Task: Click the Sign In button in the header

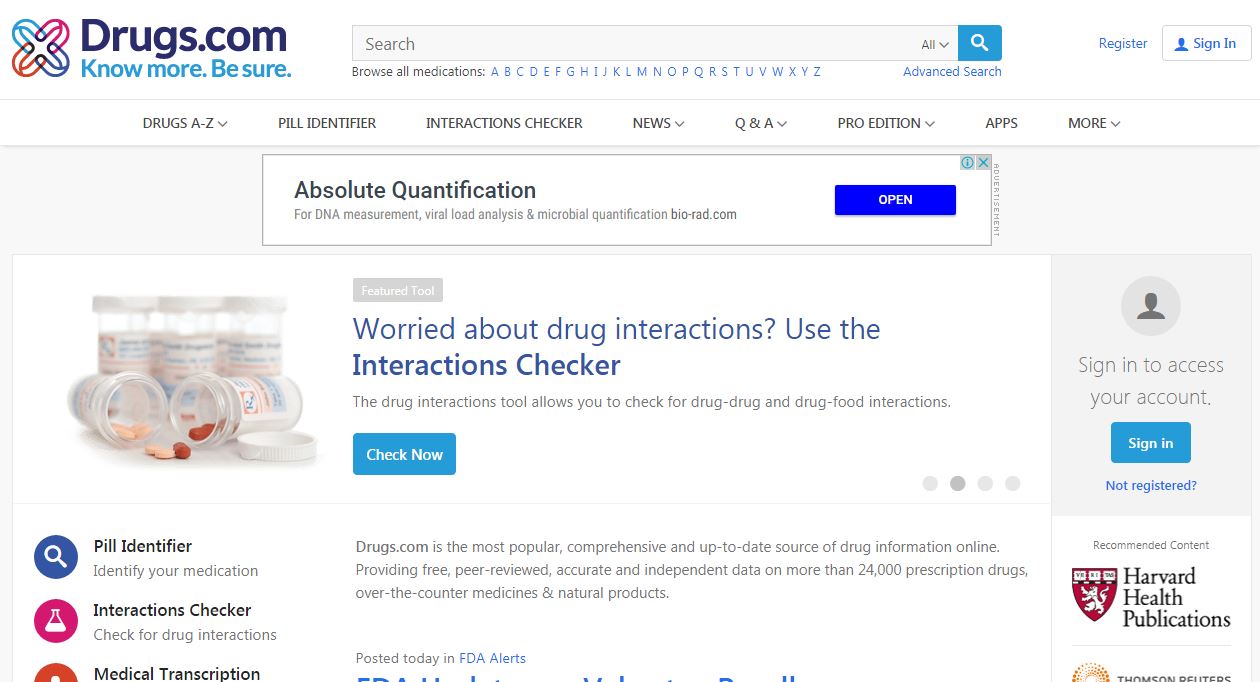Action: [x=1206, y=43]
